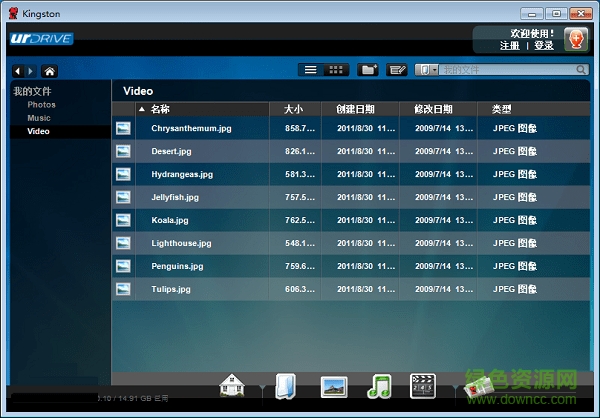Screen dimensions: 600x418
Task: Click the rename/edit toolbar icon
Action: coord(397,70)
